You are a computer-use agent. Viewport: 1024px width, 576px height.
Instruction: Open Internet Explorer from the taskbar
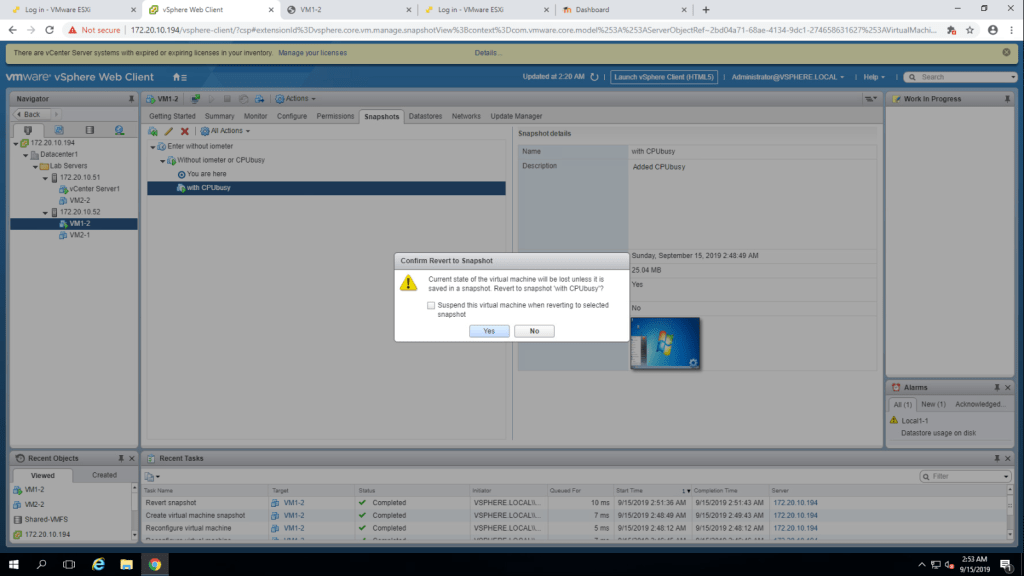pyautogui.click(x=98, y=564)
